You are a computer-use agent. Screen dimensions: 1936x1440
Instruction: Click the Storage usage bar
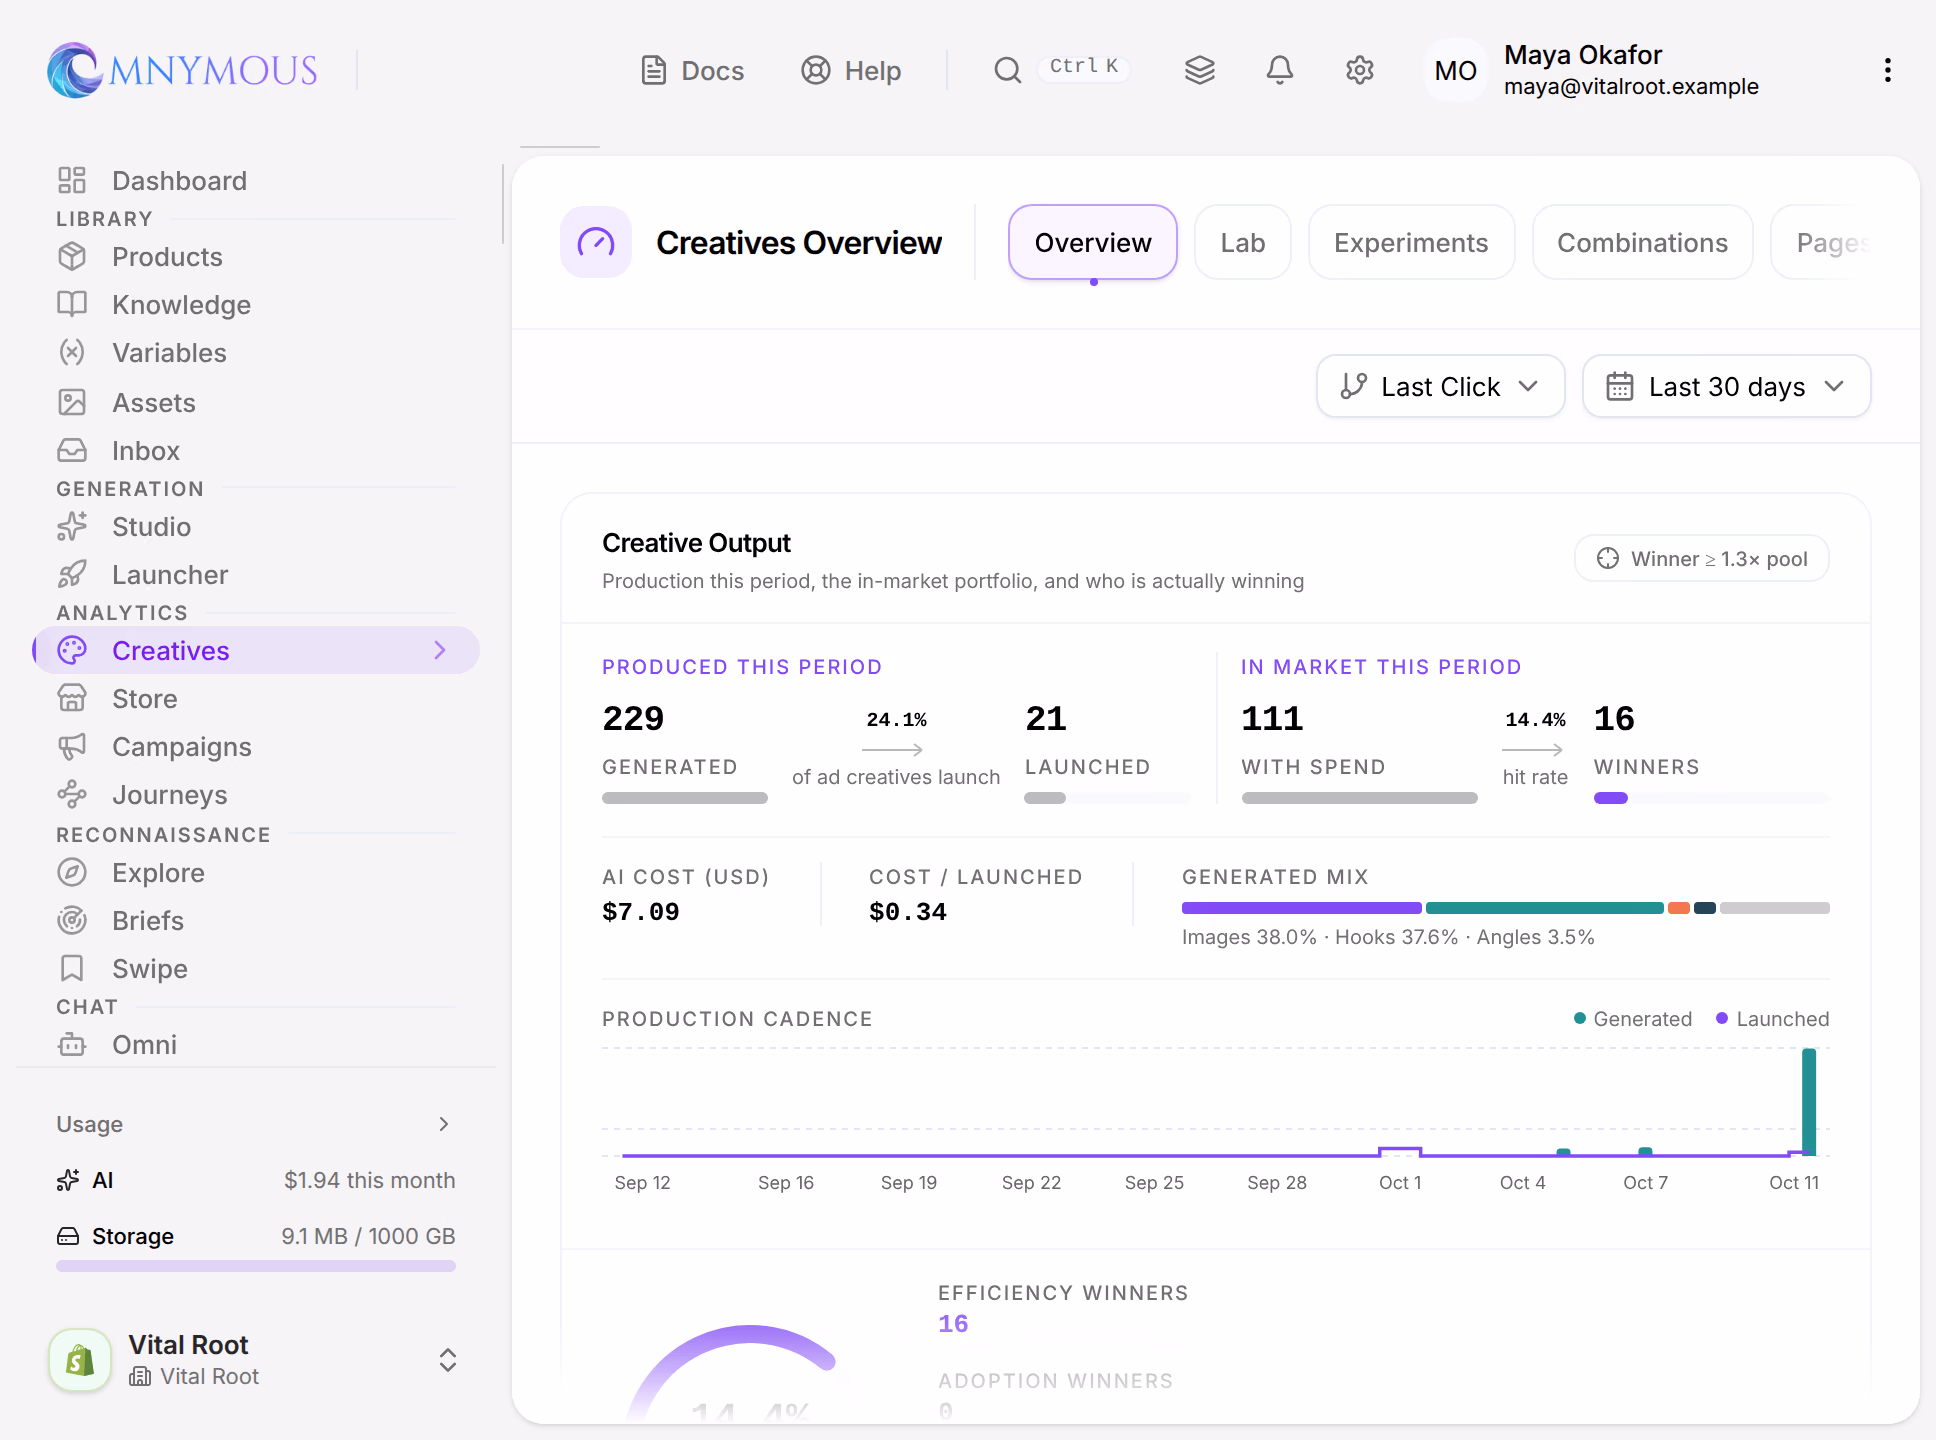coord(256,1266)
